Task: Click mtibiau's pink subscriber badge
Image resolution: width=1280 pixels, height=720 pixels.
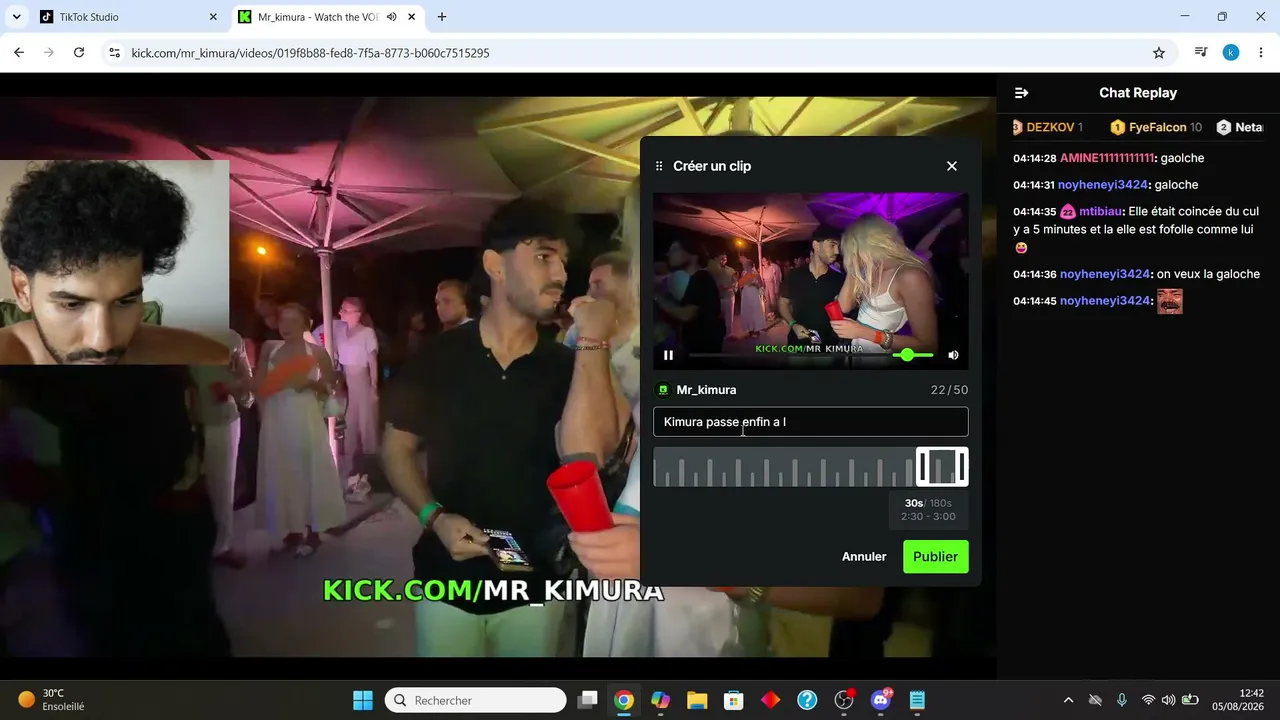Action: coord(1068,212)
